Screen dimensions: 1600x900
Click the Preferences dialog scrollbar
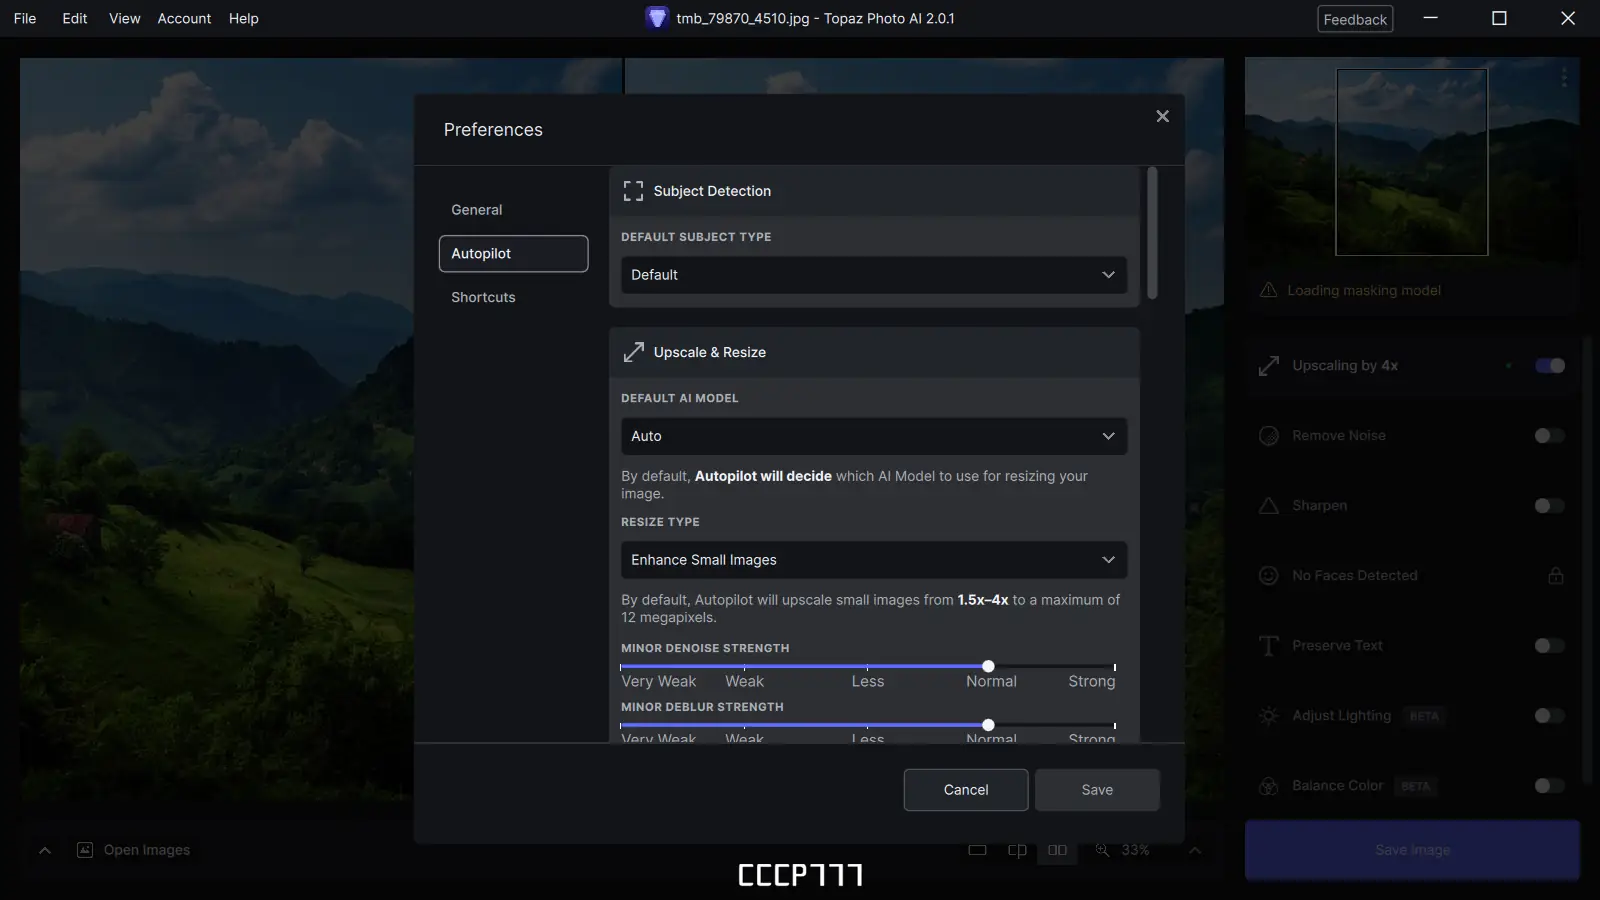pyautogui.click(x=1152, y=233)
